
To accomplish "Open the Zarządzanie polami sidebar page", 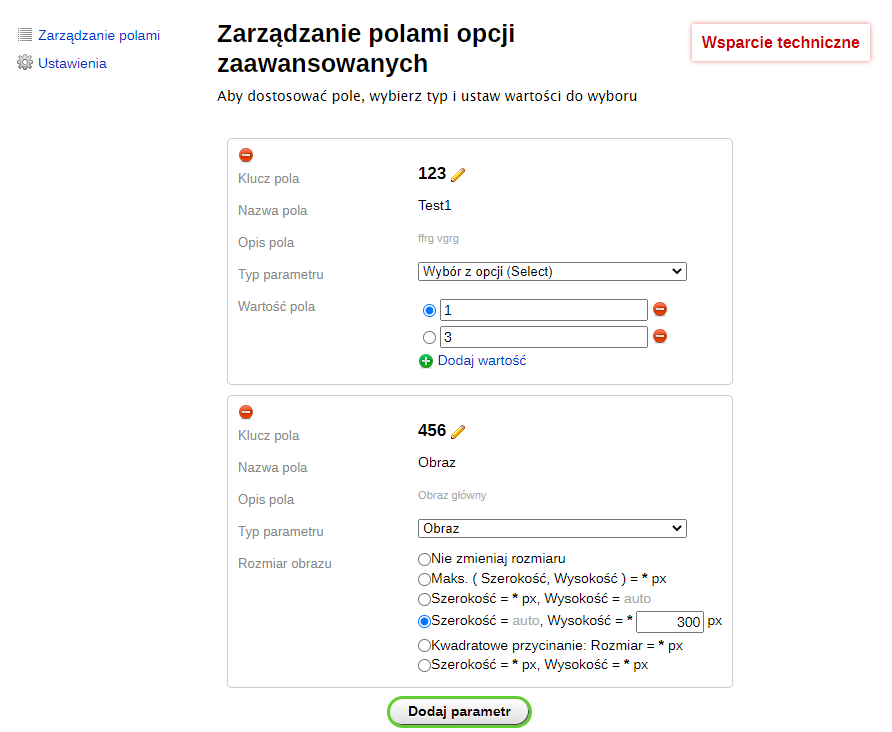I will coord(97,34).
